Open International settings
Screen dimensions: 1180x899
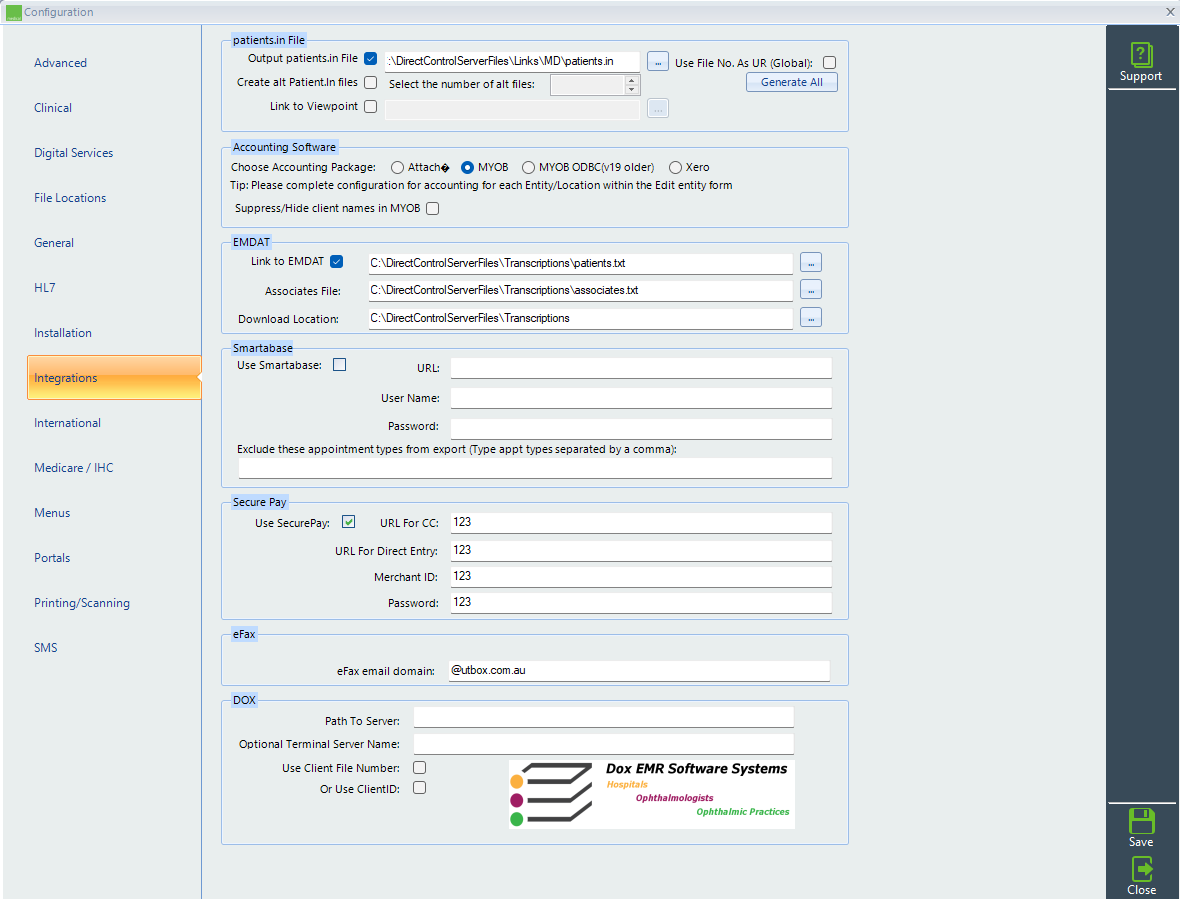(67, 423)
